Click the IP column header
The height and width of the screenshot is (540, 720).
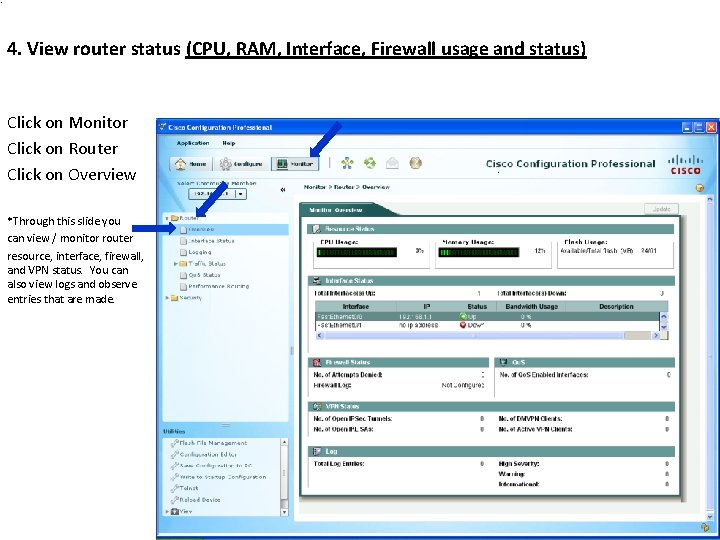point(427,306)
